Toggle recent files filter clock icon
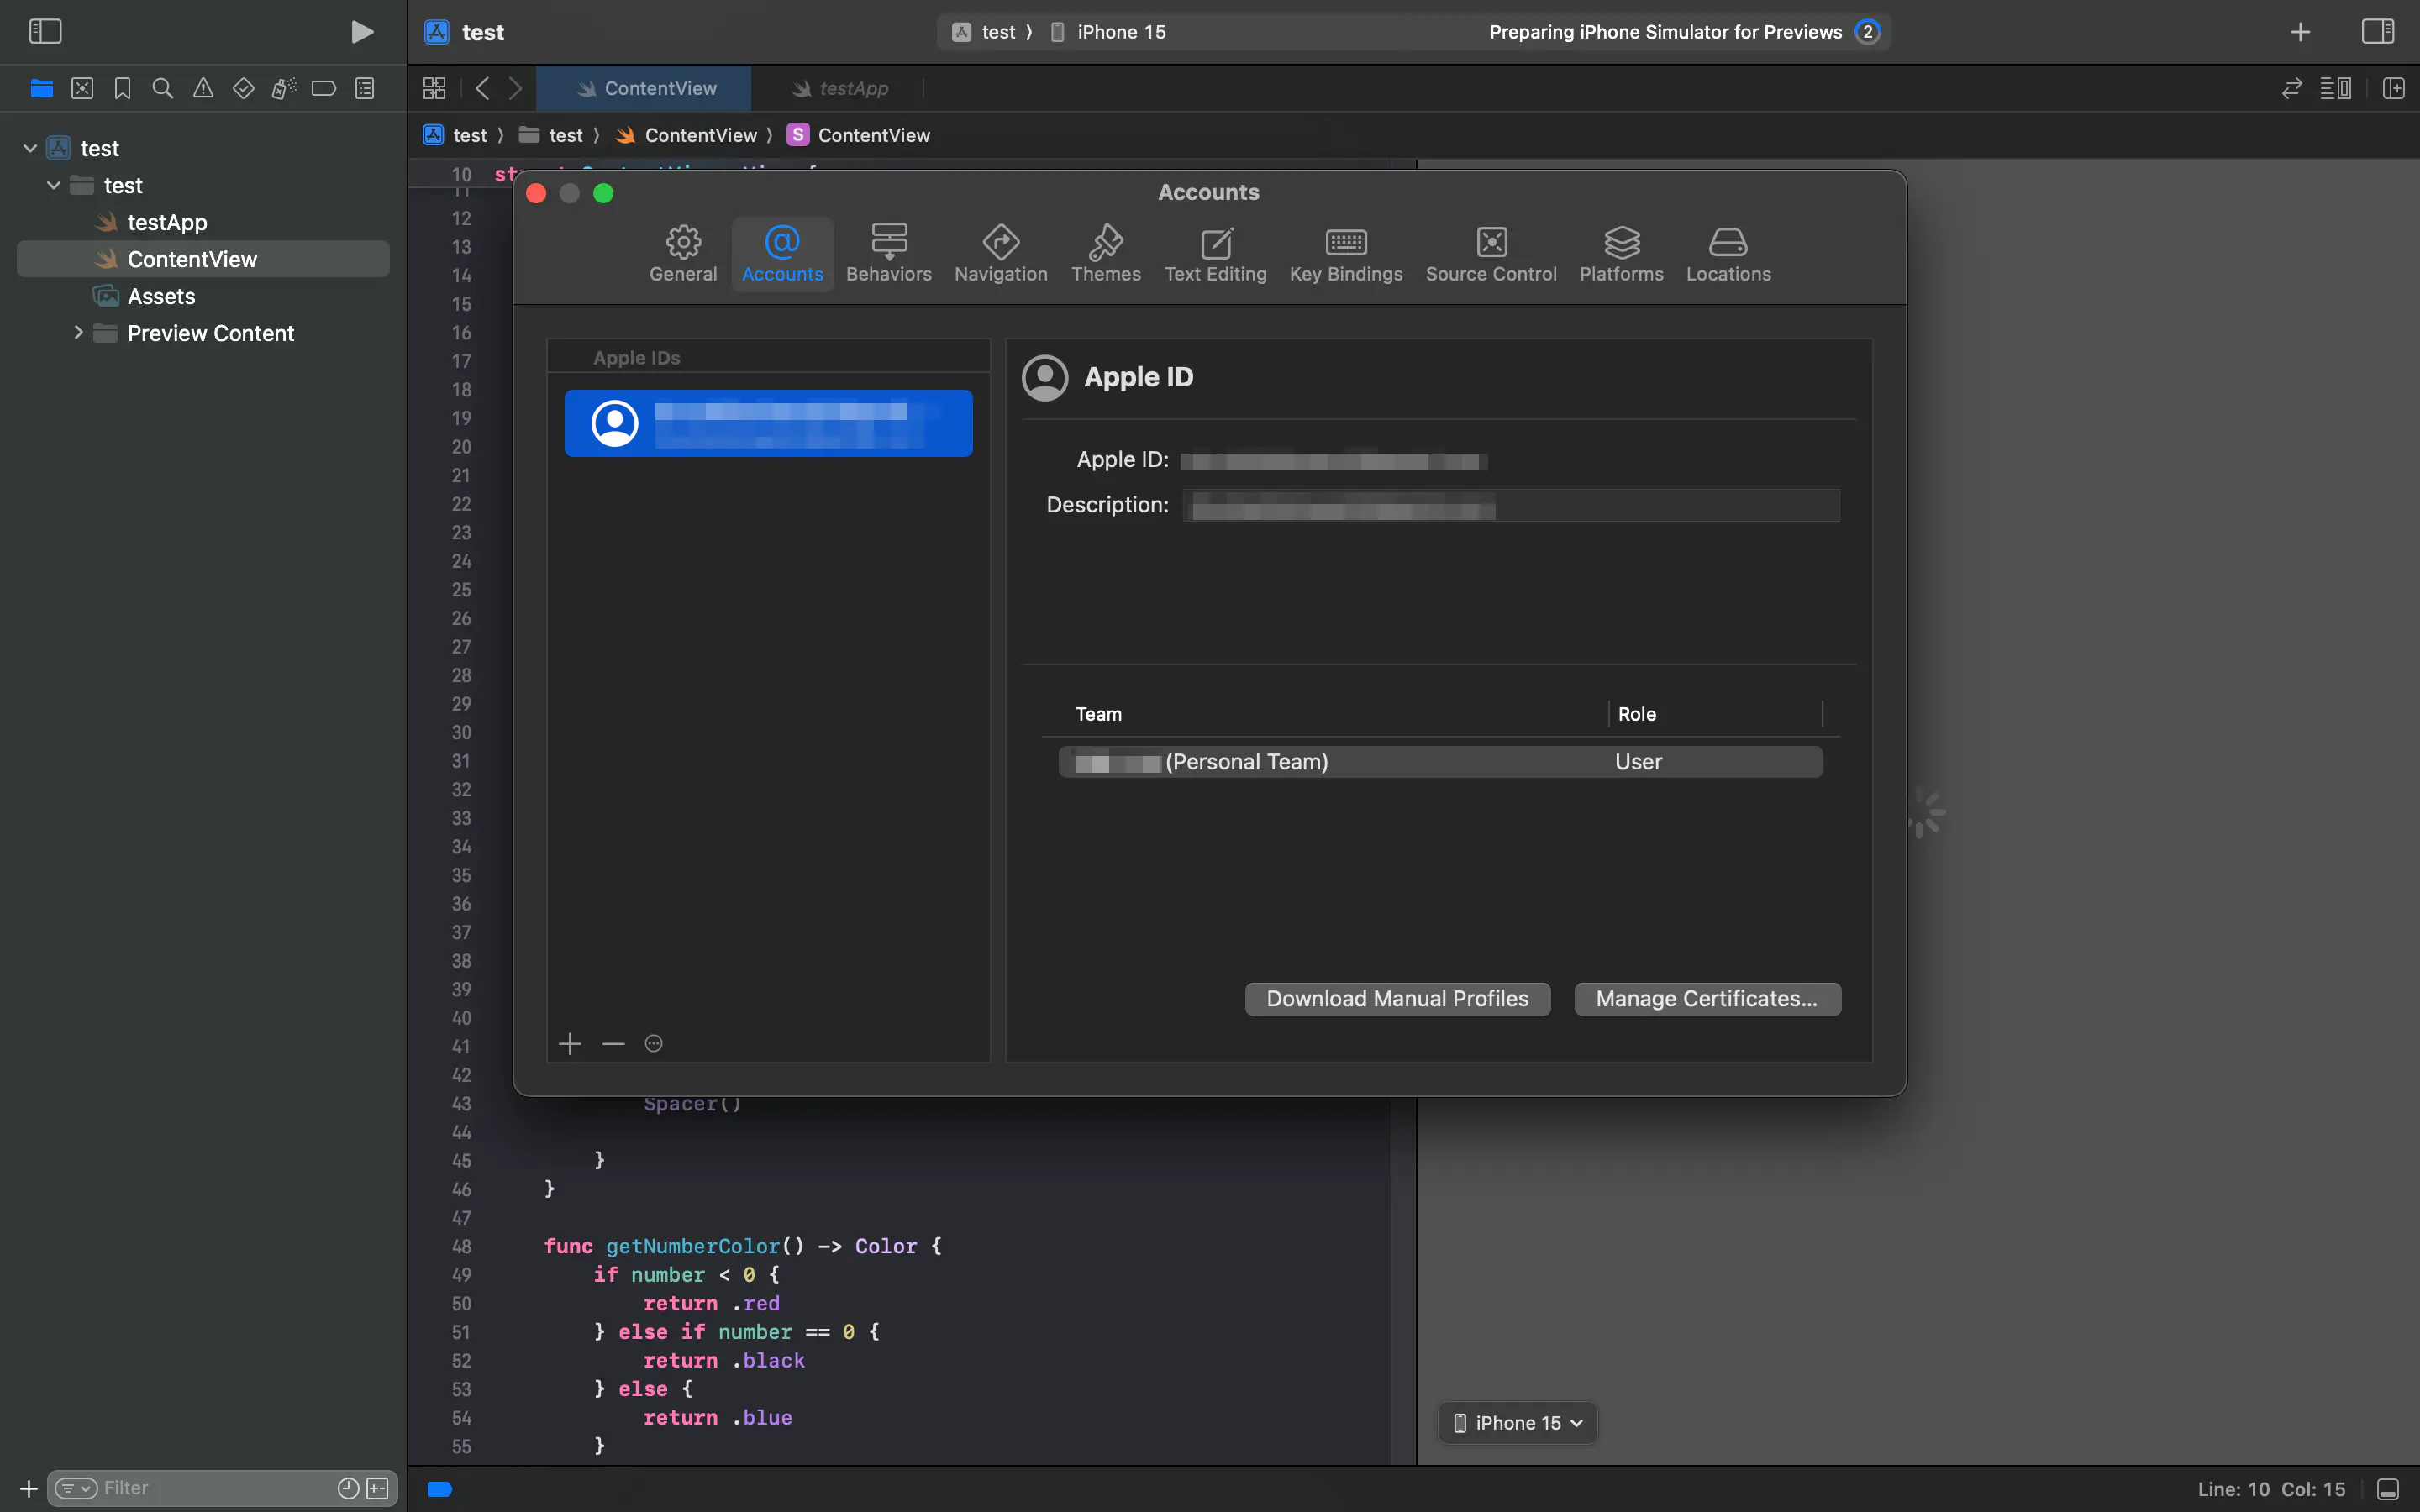The height and width of the screenshot is (1512, 2420). (348, 1488)
